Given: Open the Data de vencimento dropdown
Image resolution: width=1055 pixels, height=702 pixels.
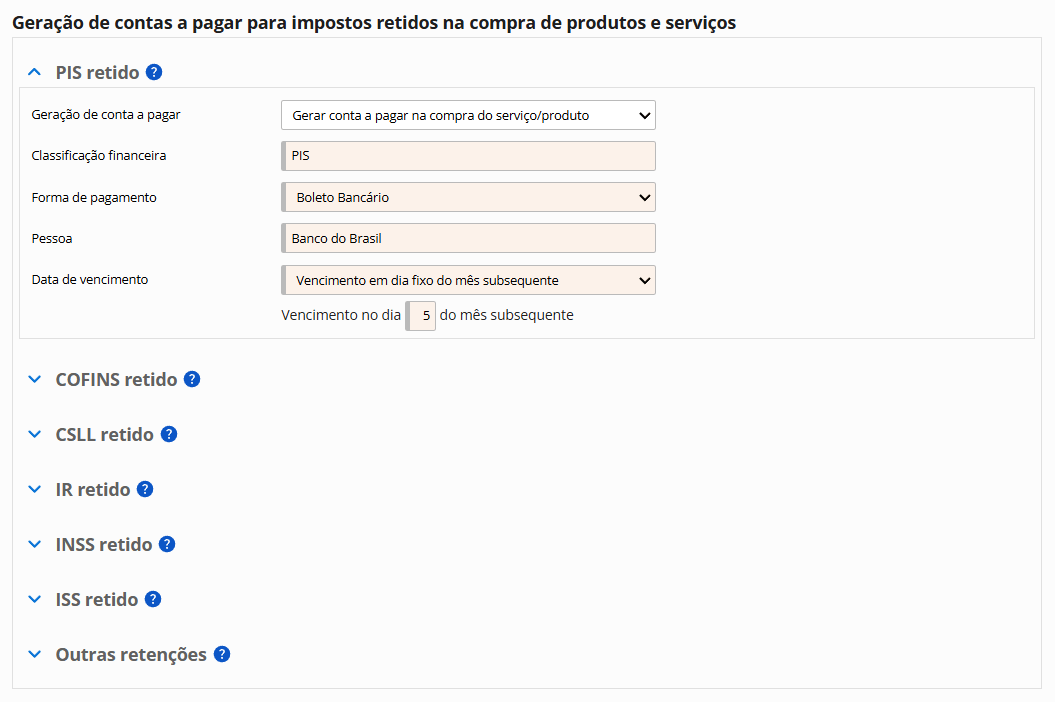Looking at the screenshot, I should click(468, 280).
